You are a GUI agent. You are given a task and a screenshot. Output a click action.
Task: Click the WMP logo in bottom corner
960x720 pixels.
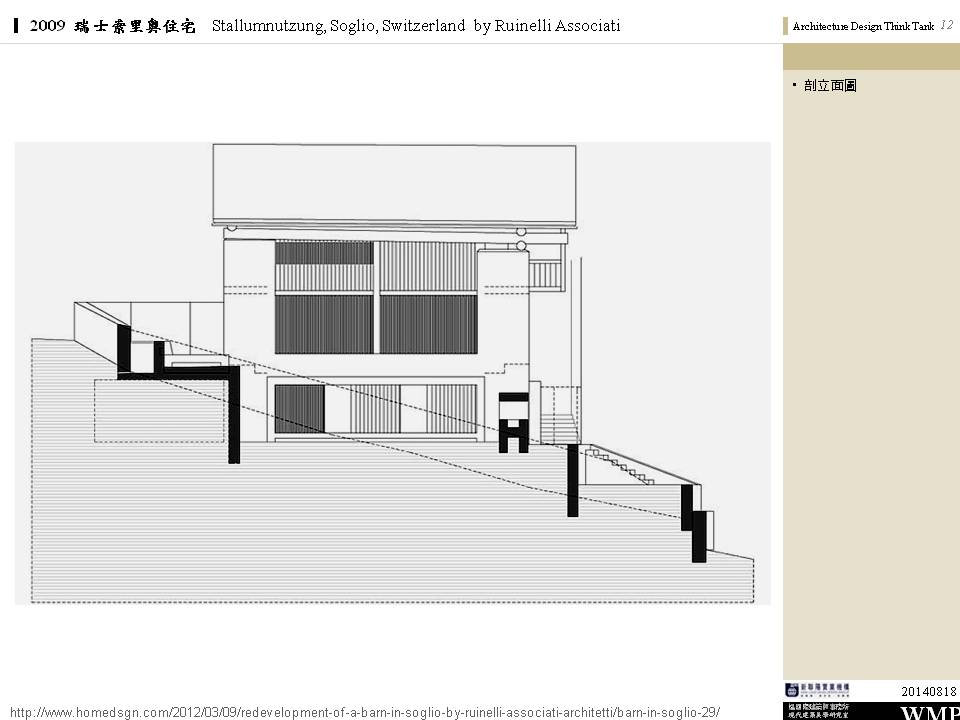coord(928,712)
